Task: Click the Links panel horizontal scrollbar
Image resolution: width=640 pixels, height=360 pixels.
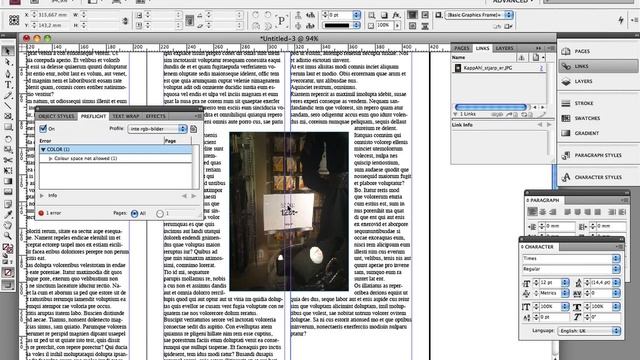Action: 491,107
